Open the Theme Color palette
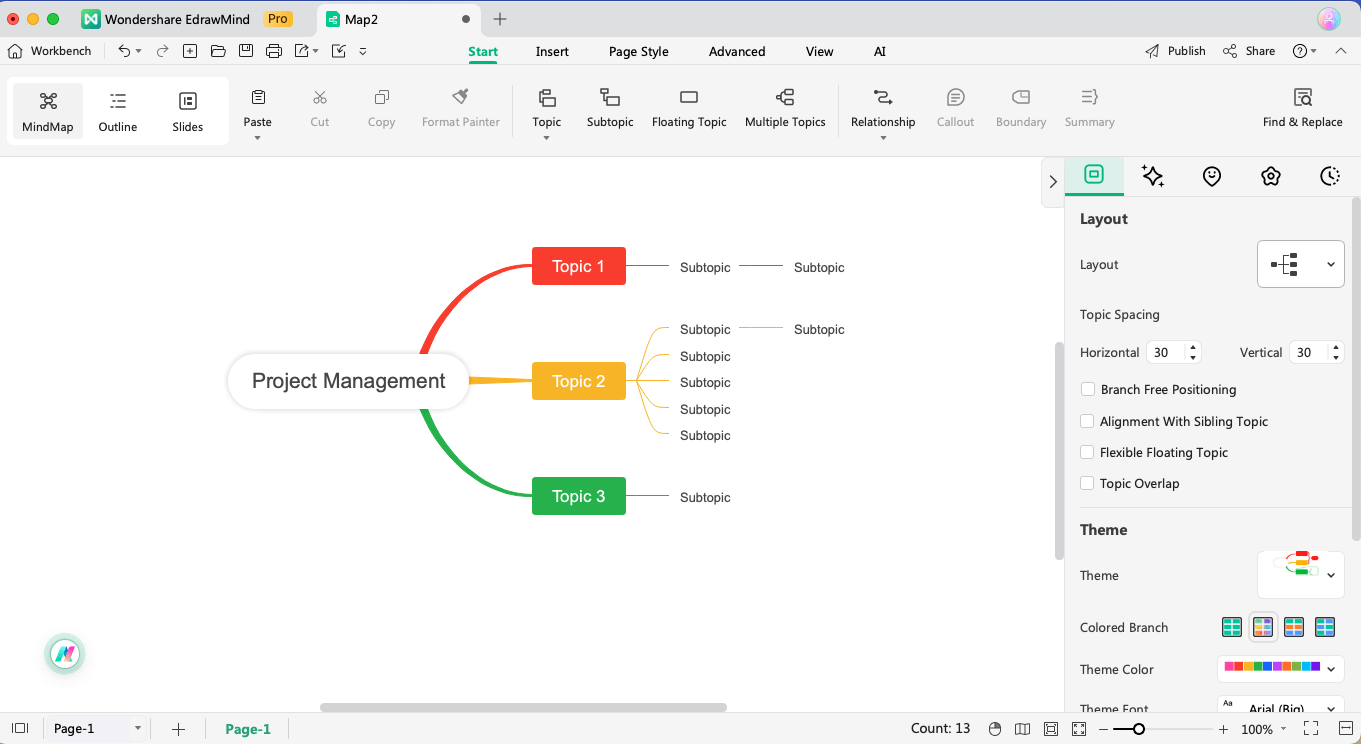1361x744 pixels. point(1280,669)
